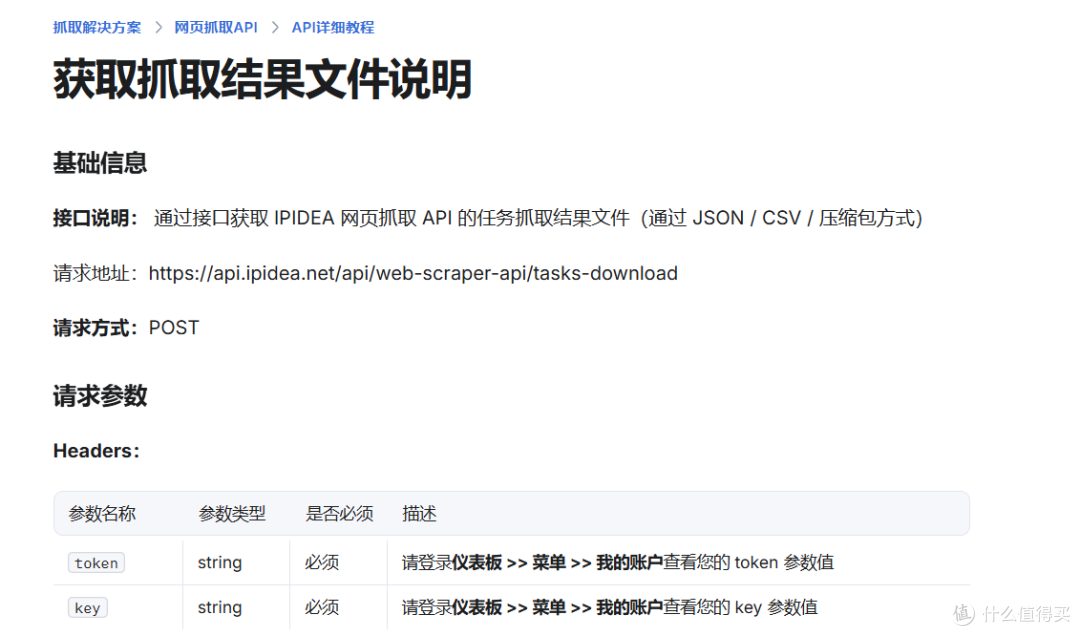Click the 描述 column header
1080x636 pixels.
click(419, 514)
